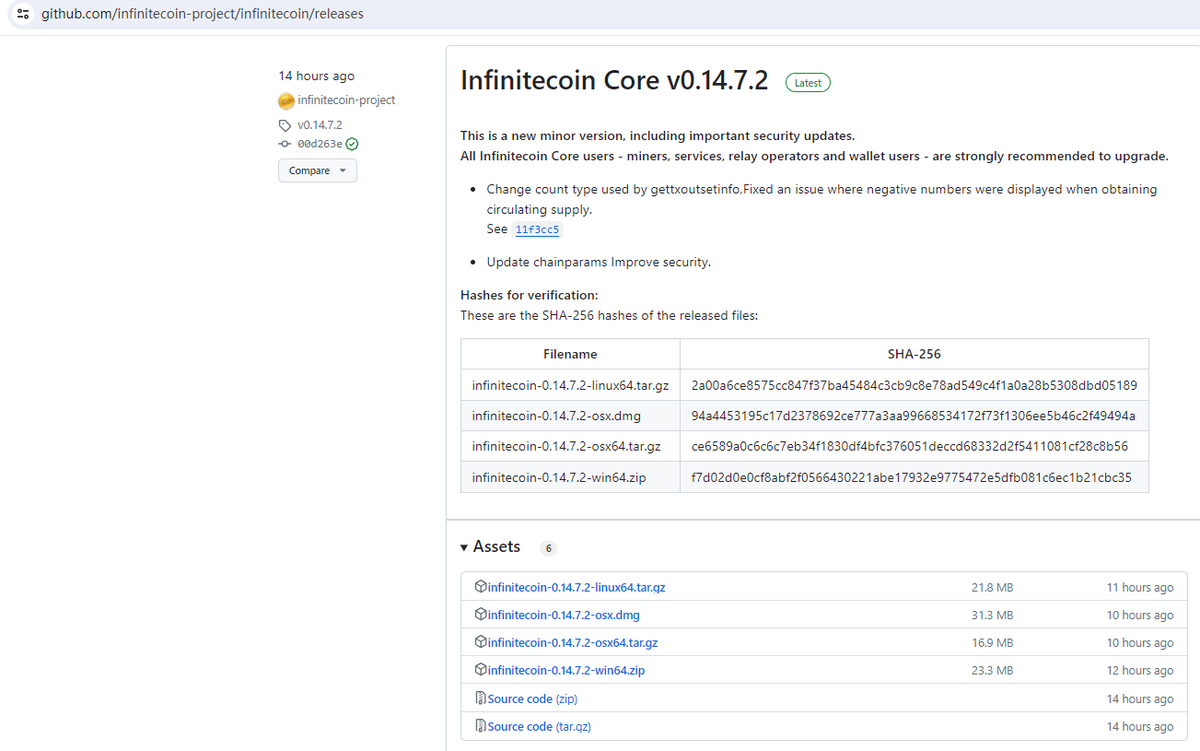Click table cell infinitecoin-0.14.7.2-osx.dmg
Image resolution: width=1200 pixels, height=751 pixels.
(x=570, y=415)
